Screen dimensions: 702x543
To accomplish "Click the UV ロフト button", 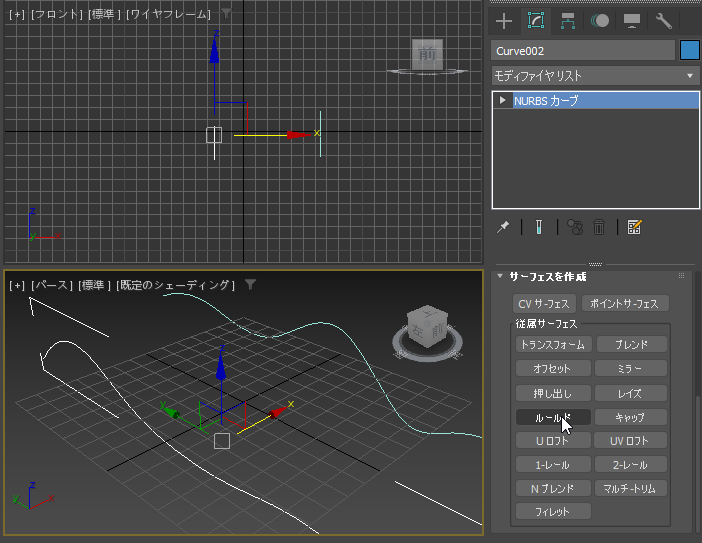I will point(631,440).
